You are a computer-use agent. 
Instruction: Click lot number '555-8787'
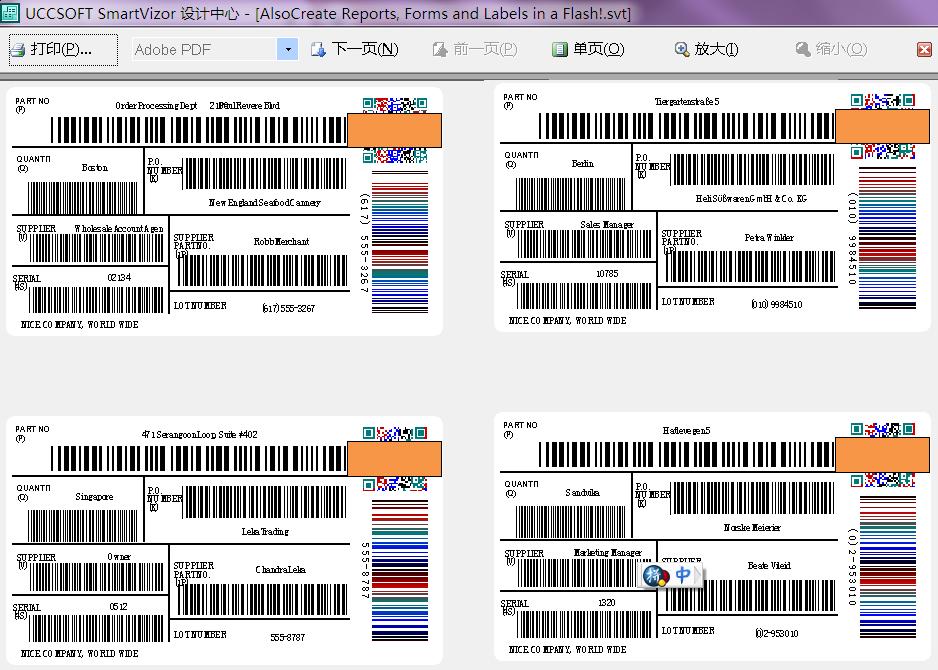288,637
